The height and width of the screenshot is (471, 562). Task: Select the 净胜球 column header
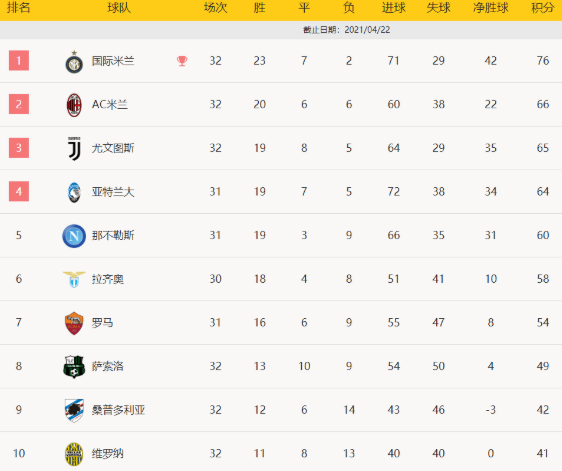coord(491,8)
